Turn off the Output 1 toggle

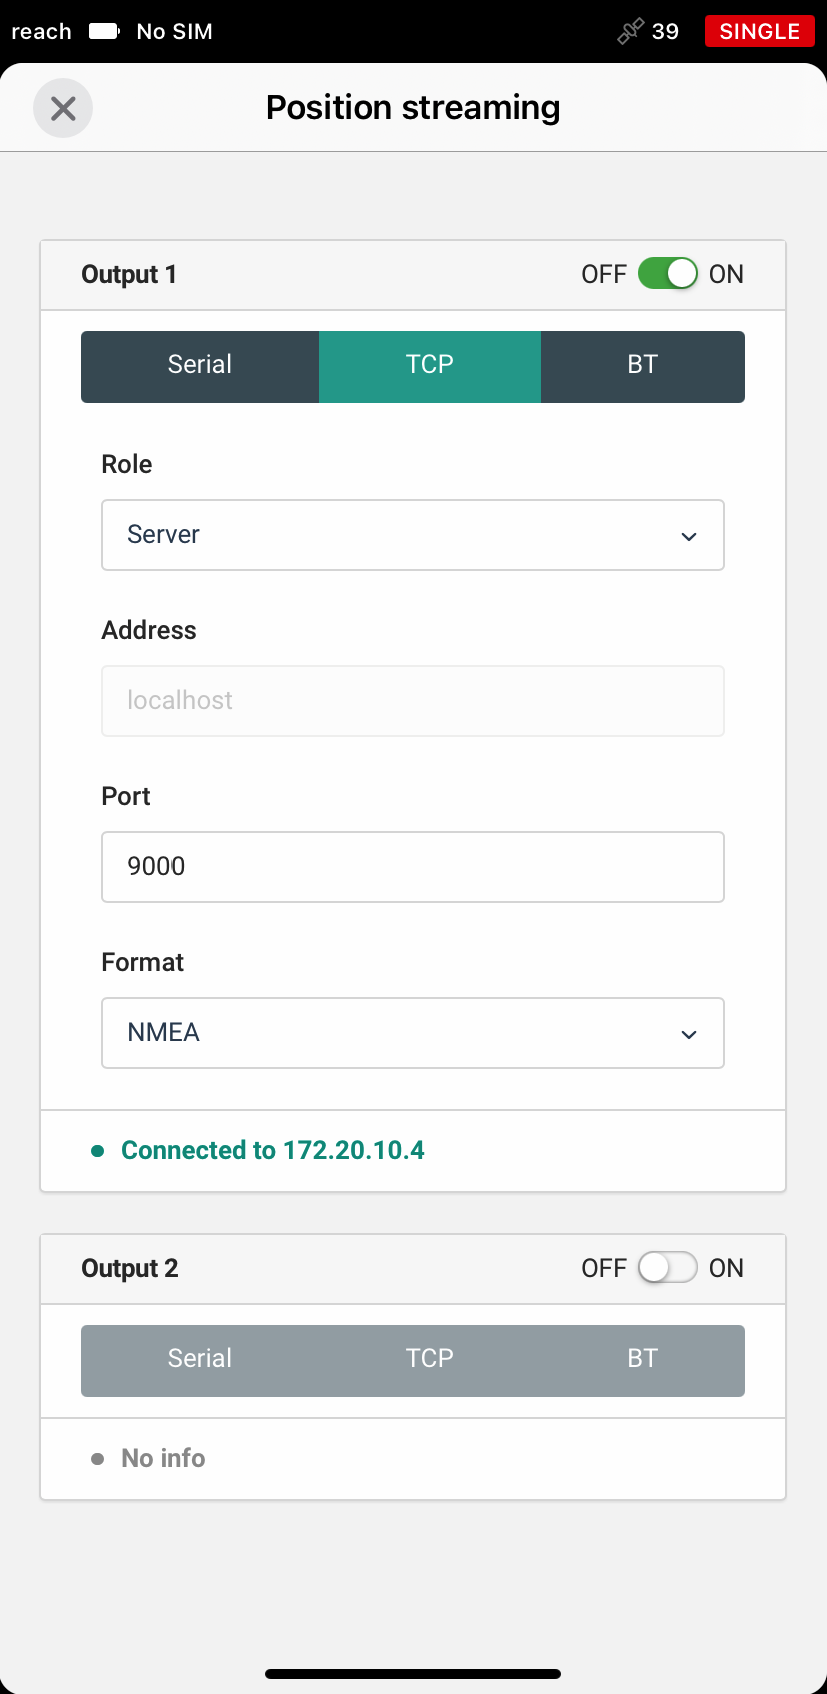[668, 274]
